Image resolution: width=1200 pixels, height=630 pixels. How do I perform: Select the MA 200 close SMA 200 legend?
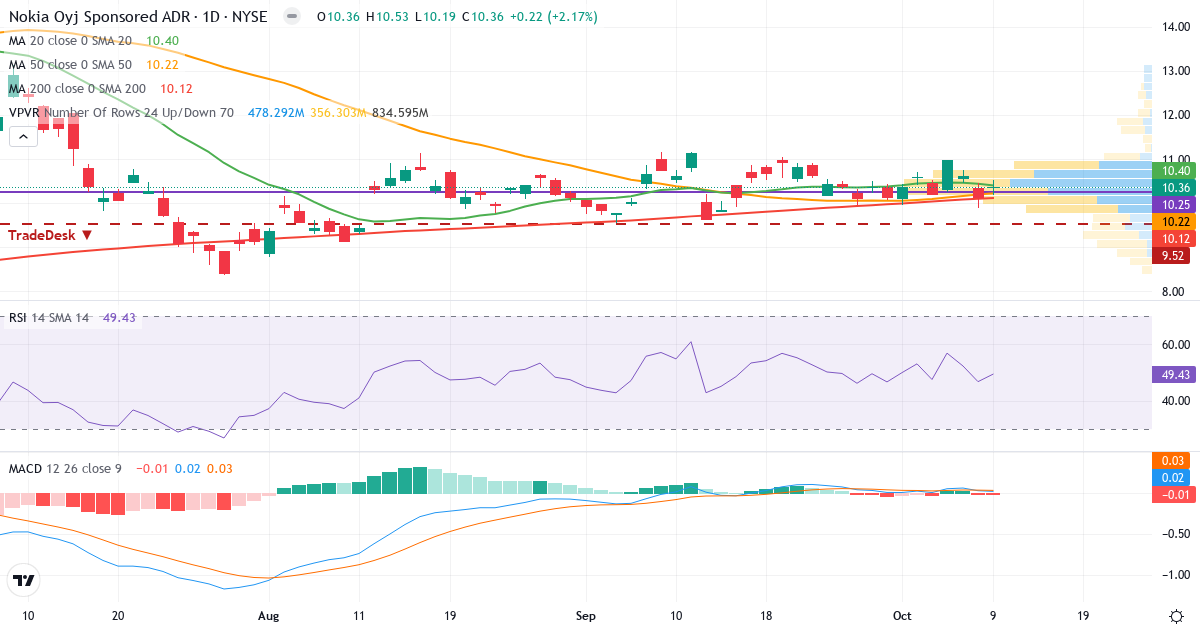[x=77, y=88]
